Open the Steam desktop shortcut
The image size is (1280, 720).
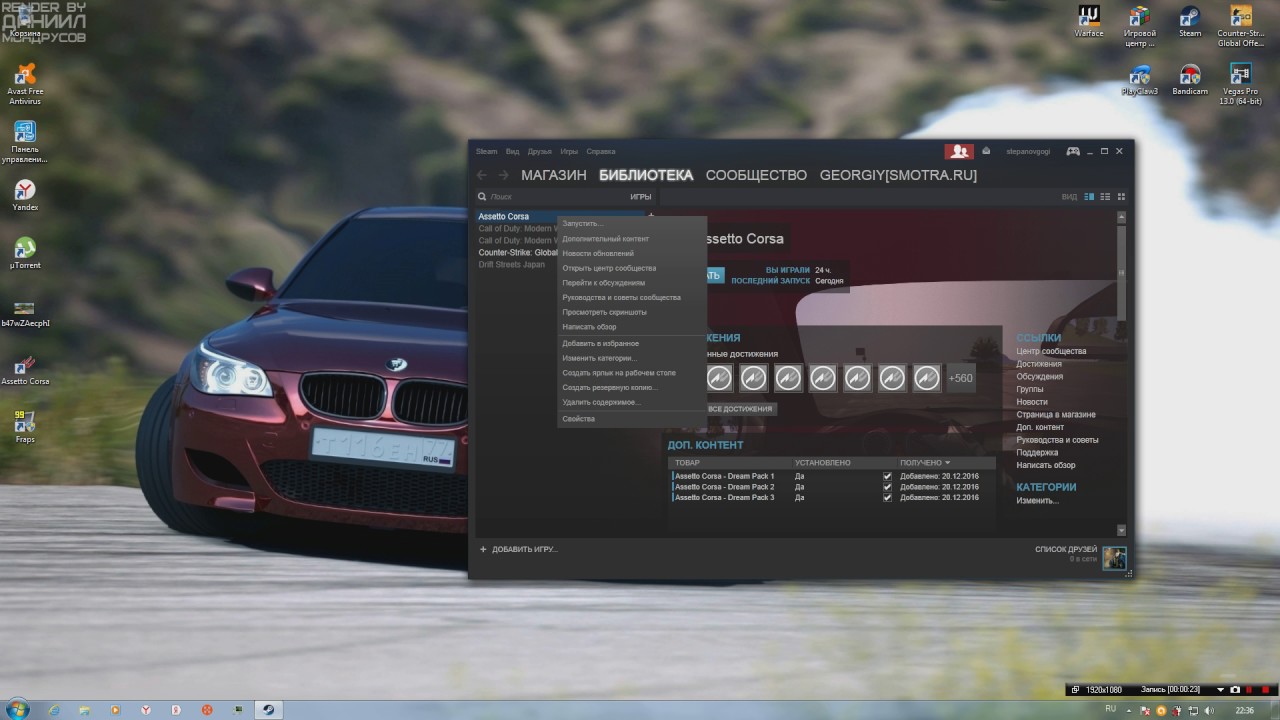click(x=1190, y=22)
